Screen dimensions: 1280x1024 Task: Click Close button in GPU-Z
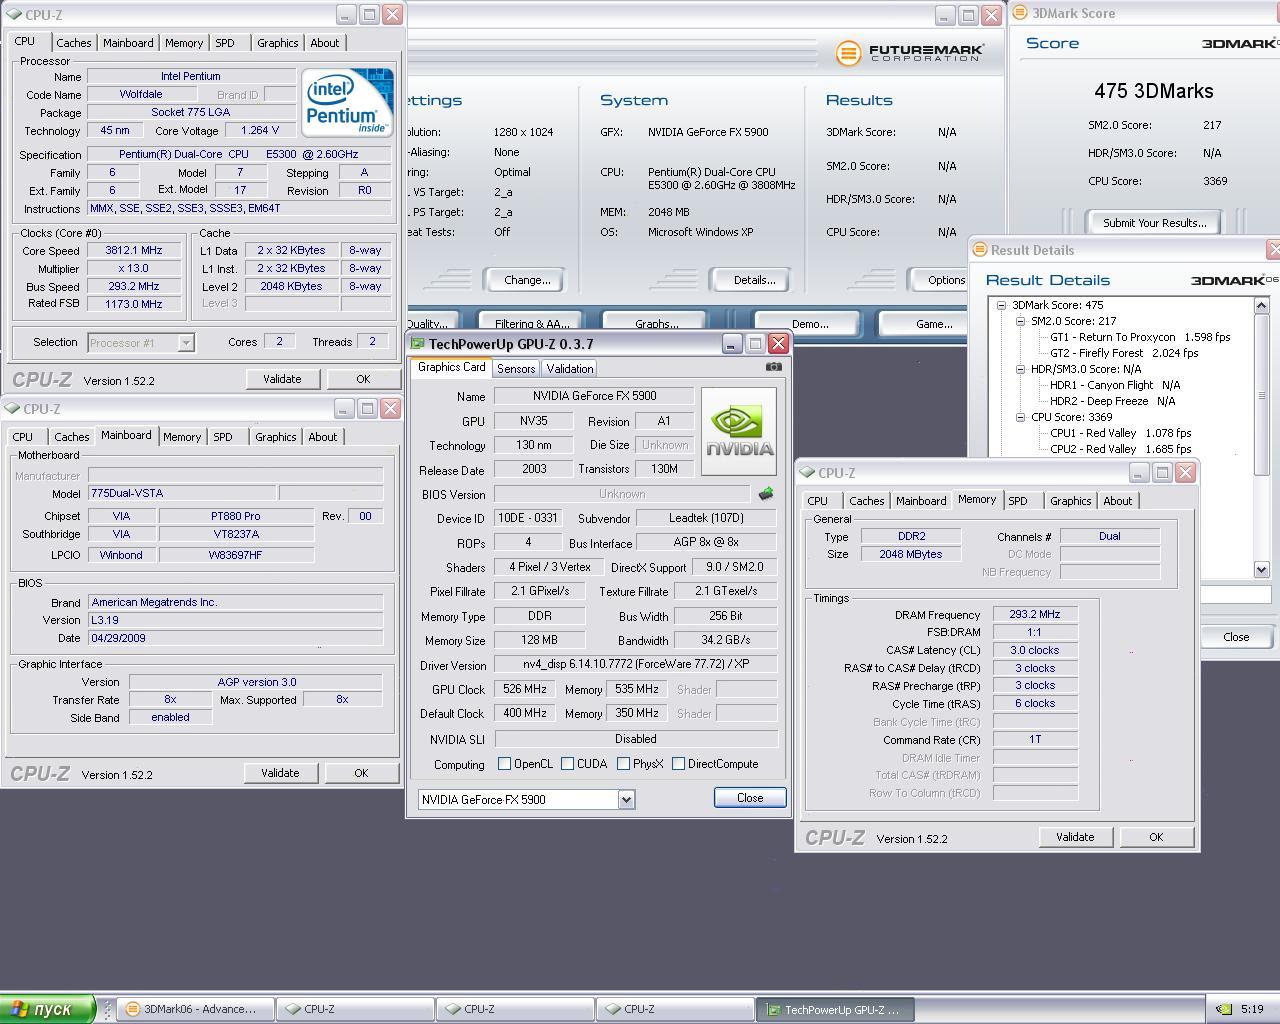750,798
